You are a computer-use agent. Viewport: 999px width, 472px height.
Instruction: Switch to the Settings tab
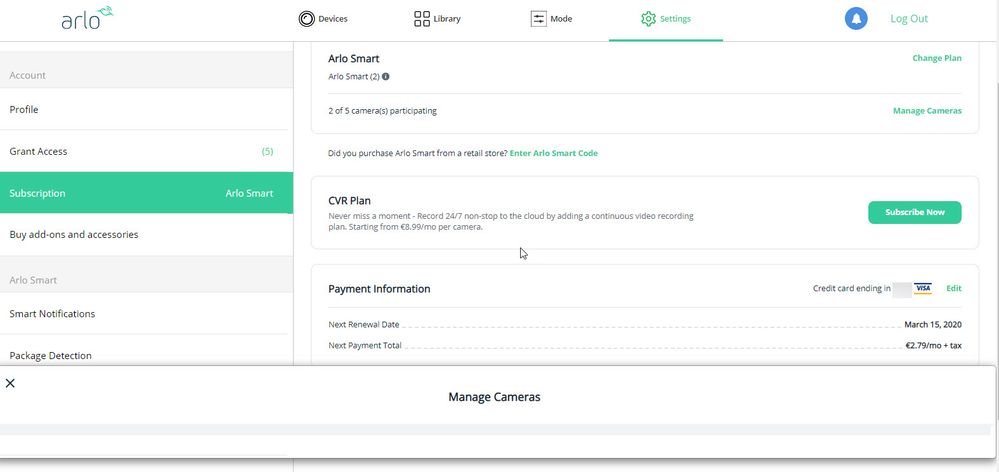666,18
